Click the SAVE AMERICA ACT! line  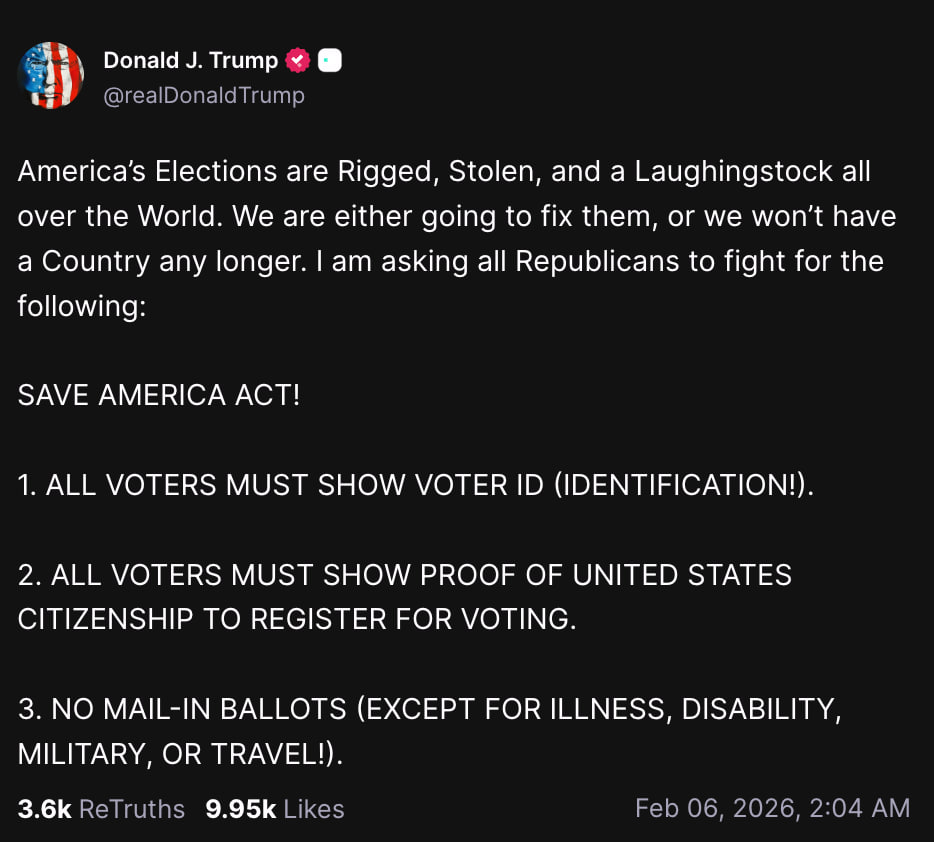coord(159,395)
